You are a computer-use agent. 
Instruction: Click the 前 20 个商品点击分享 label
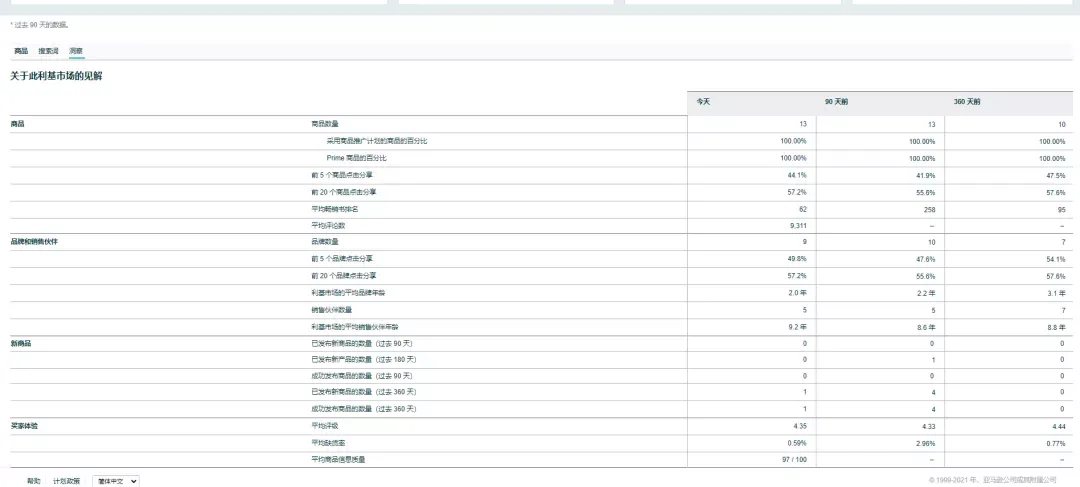click(x=344, y=192)
